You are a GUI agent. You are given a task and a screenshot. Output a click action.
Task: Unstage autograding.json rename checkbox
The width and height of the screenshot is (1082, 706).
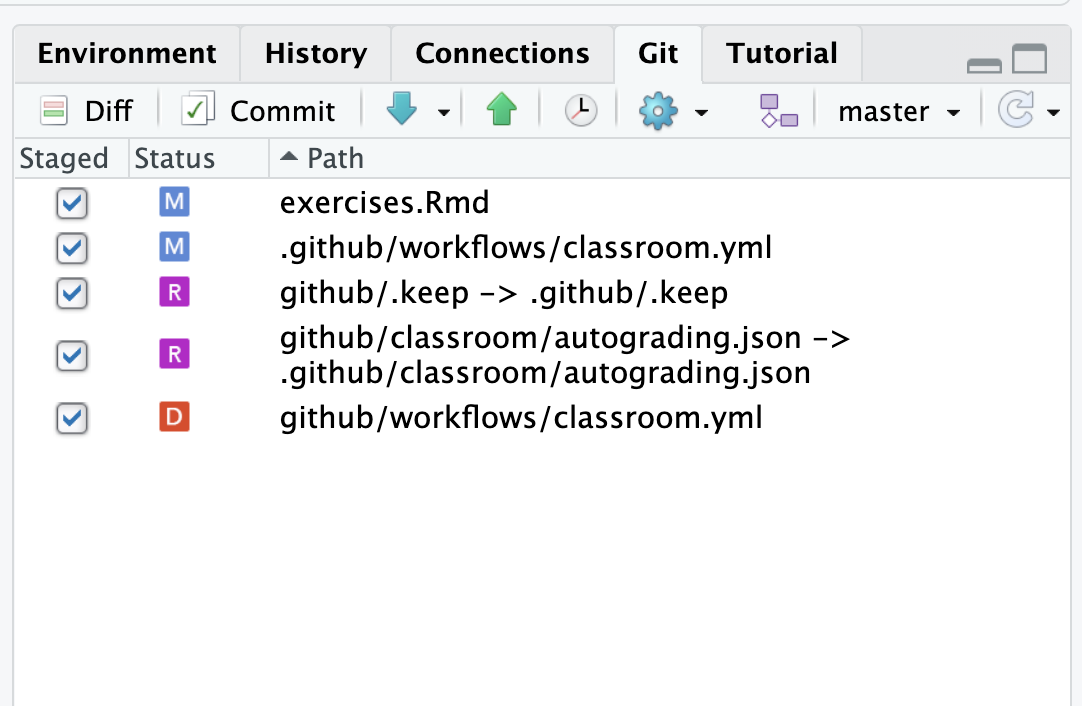pos(72,355)
